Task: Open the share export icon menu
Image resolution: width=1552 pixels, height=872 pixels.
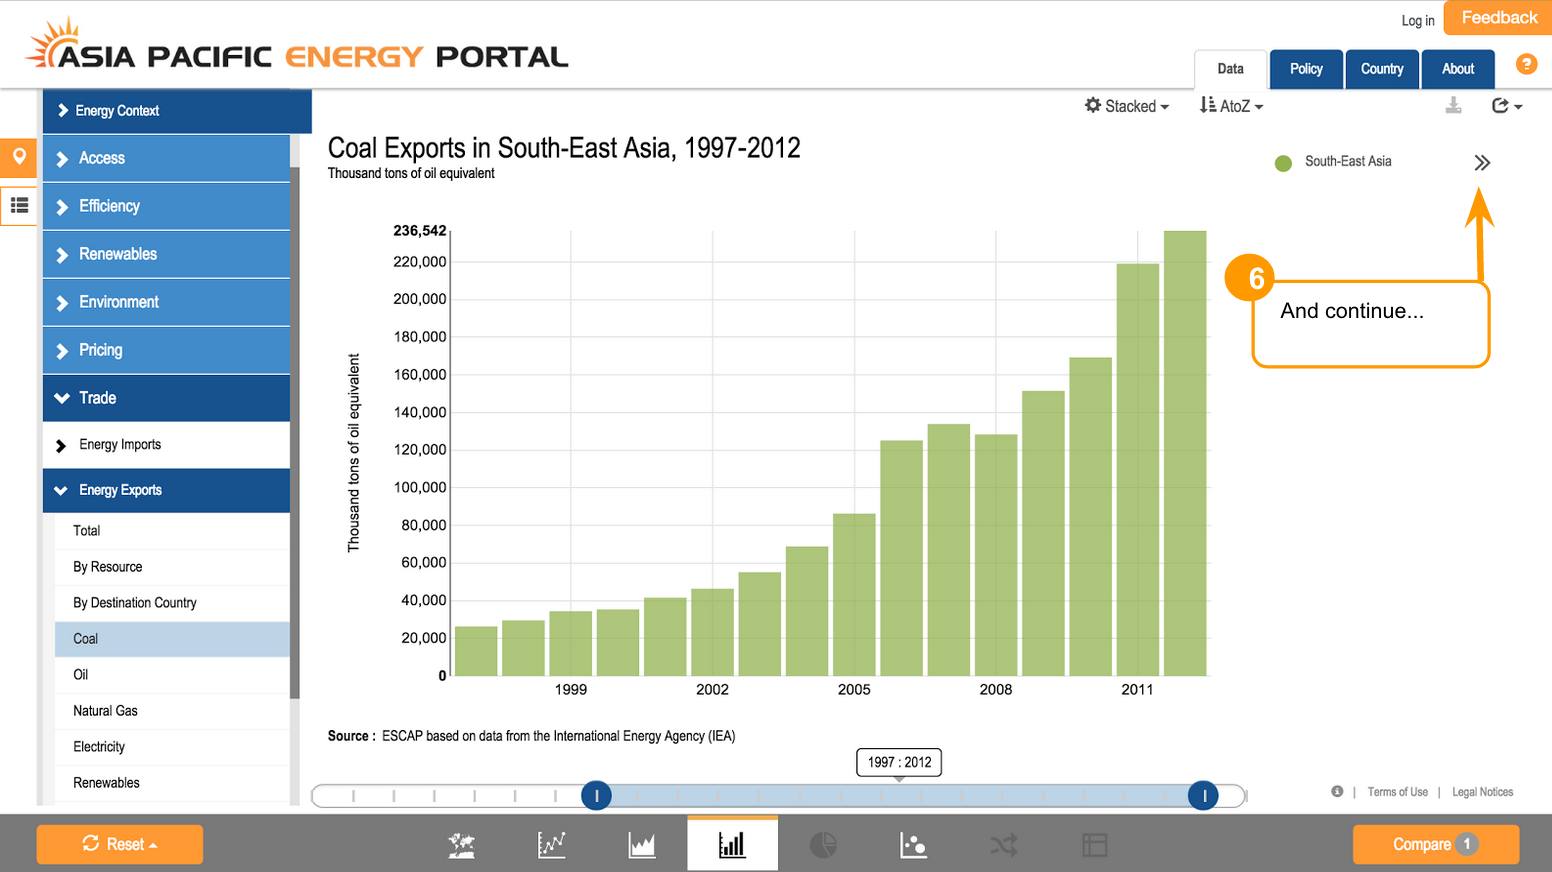Action: [1506, 106]
